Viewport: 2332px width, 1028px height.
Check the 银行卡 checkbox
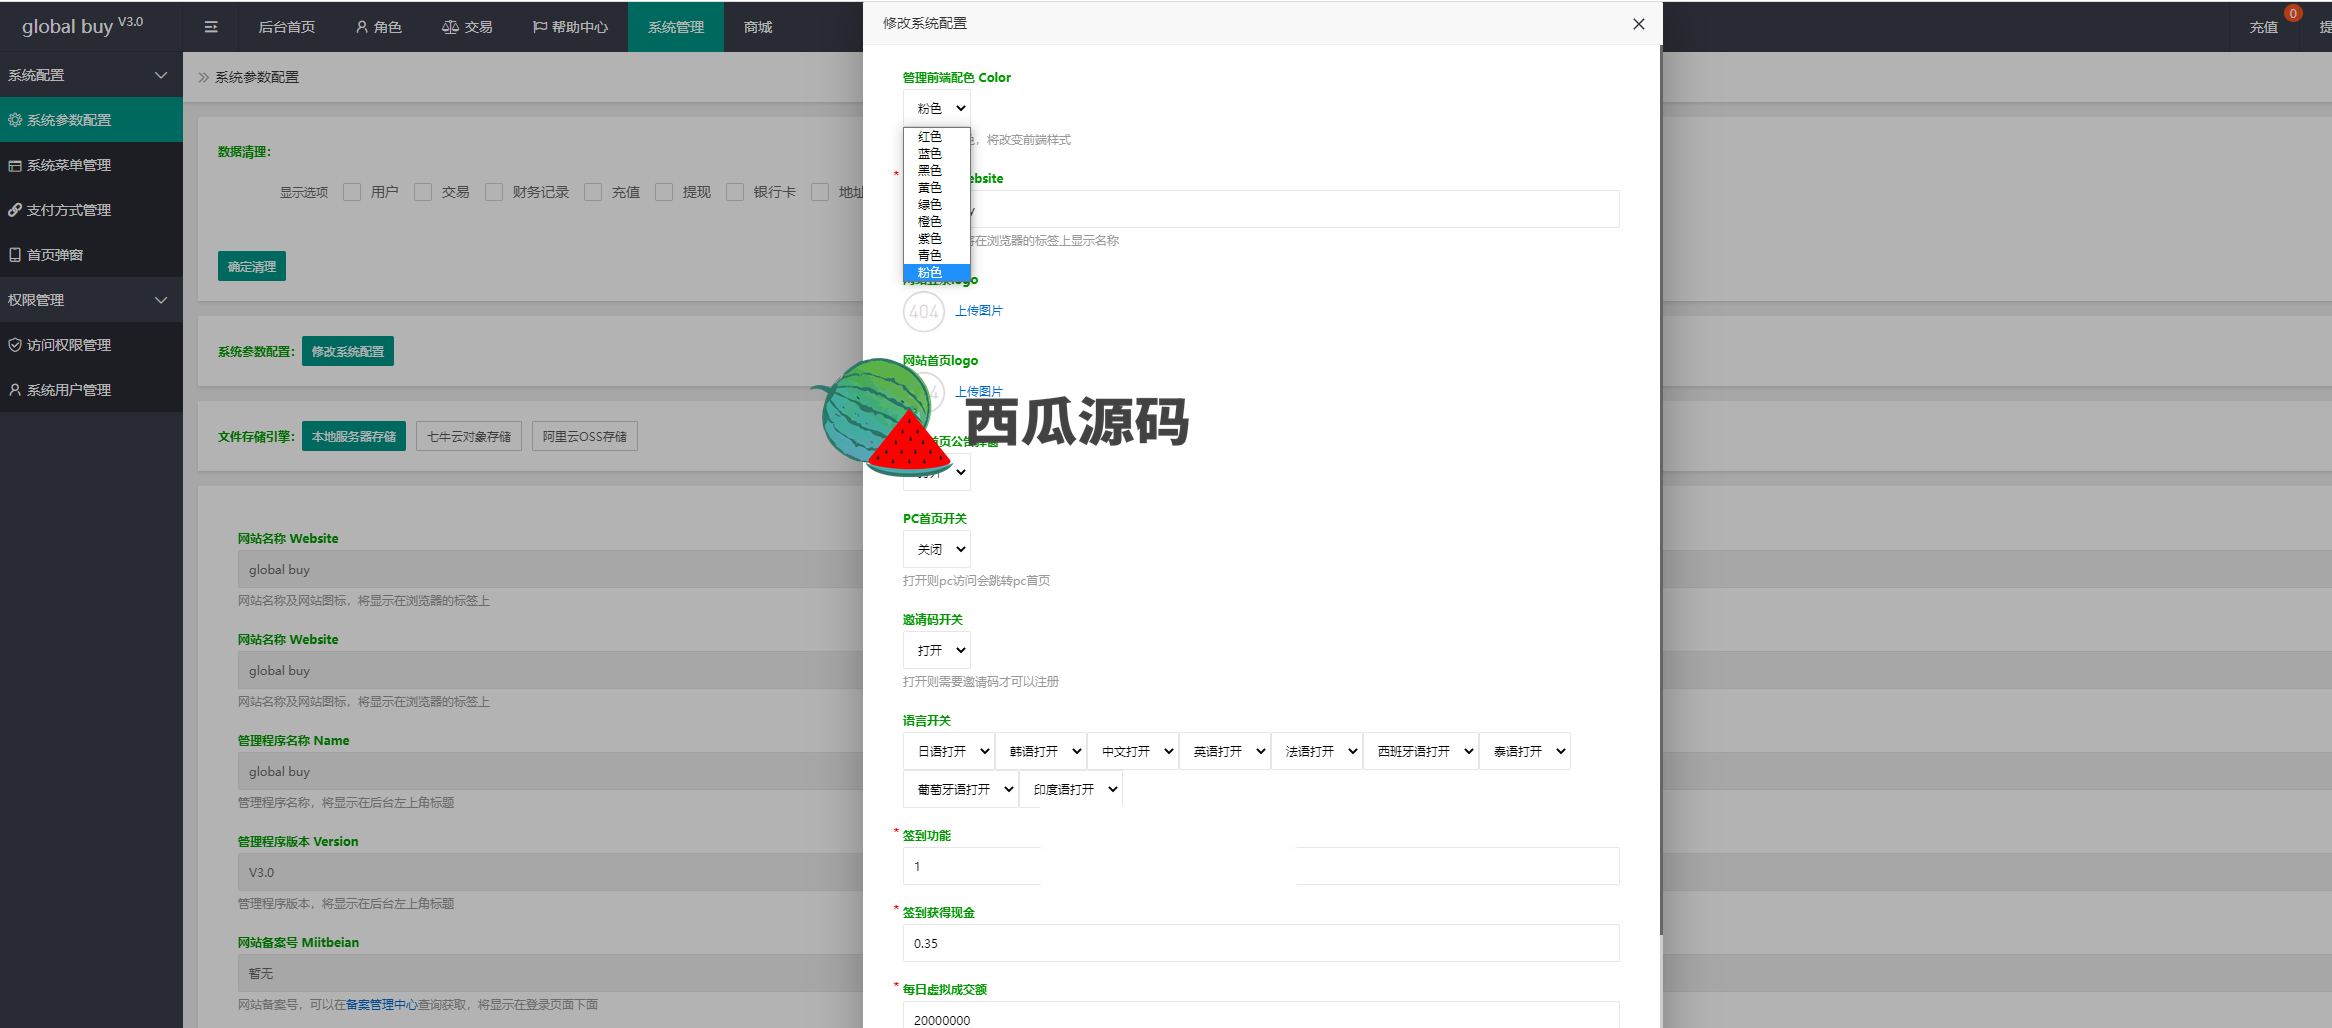pos(735,192)
